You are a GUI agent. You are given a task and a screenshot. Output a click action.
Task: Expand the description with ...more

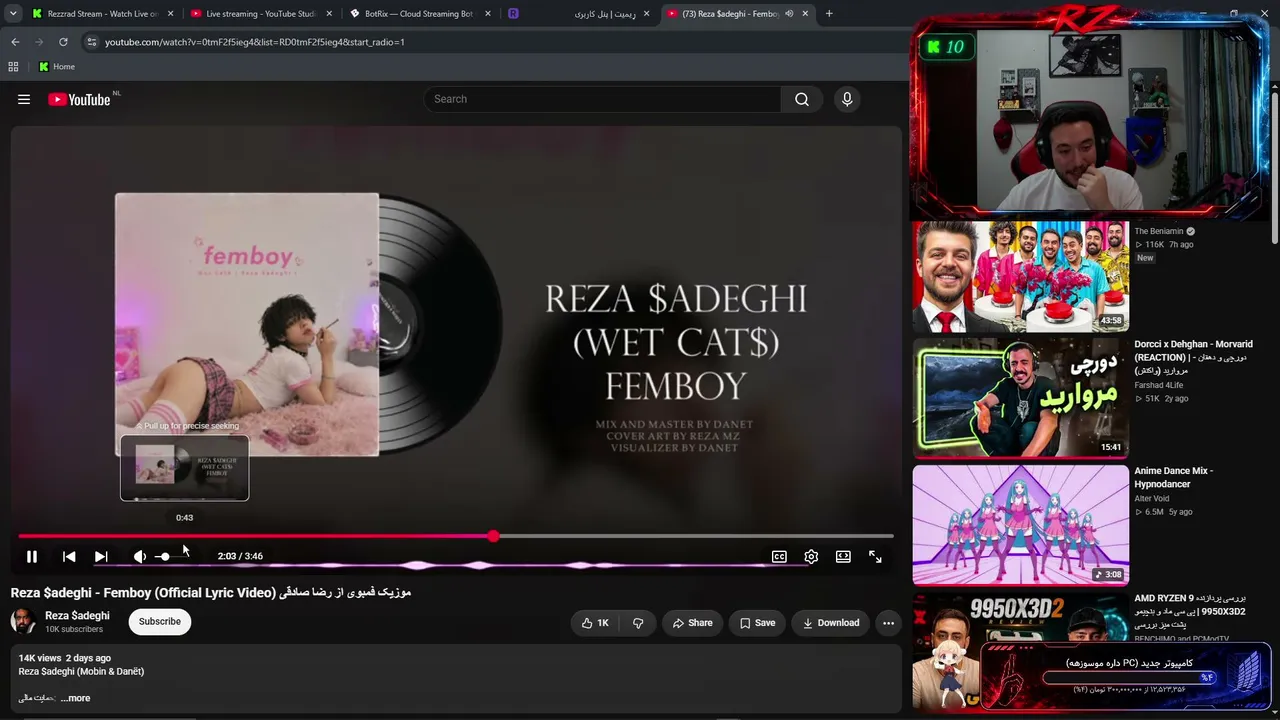pos(75,698)
